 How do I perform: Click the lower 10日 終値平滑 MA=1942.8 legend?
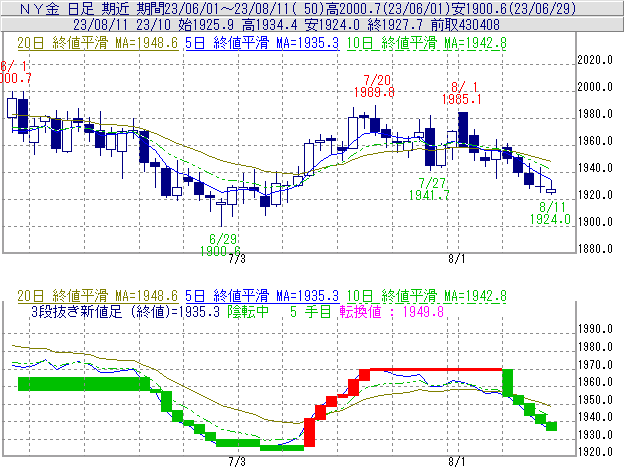click(x=426, y=296)
